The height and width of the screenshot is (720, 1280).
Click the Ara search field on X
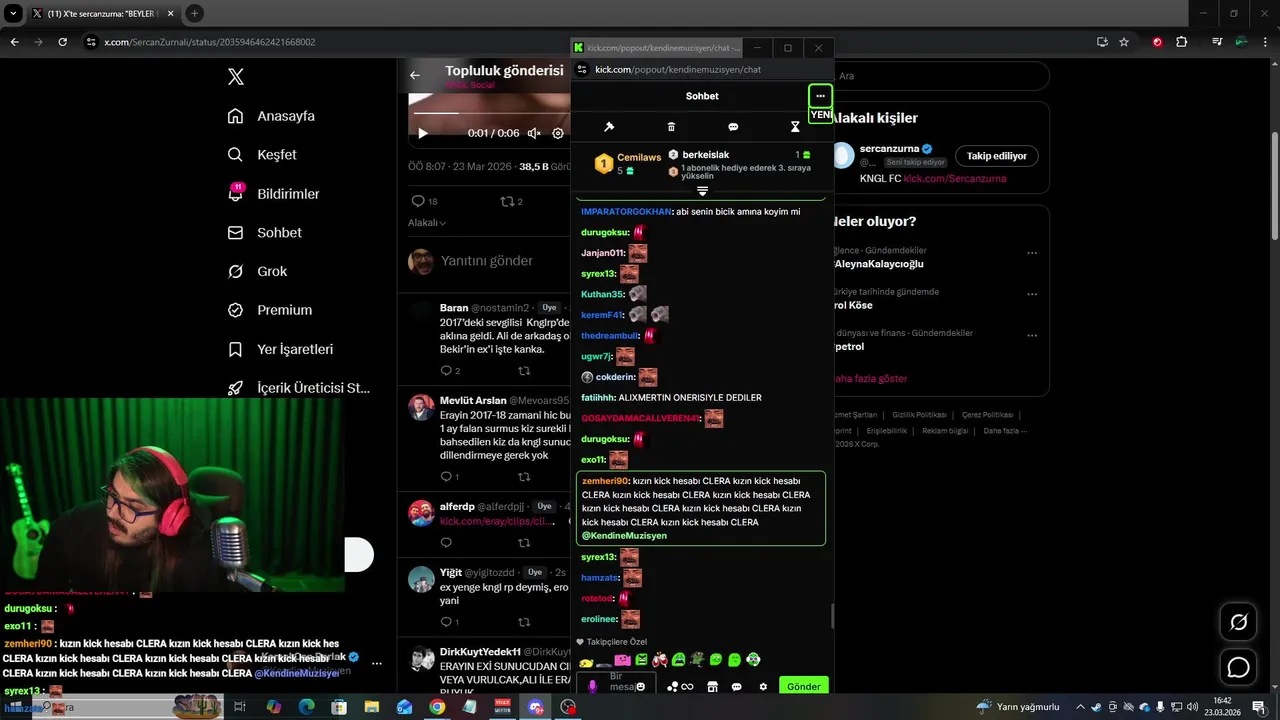940,76
